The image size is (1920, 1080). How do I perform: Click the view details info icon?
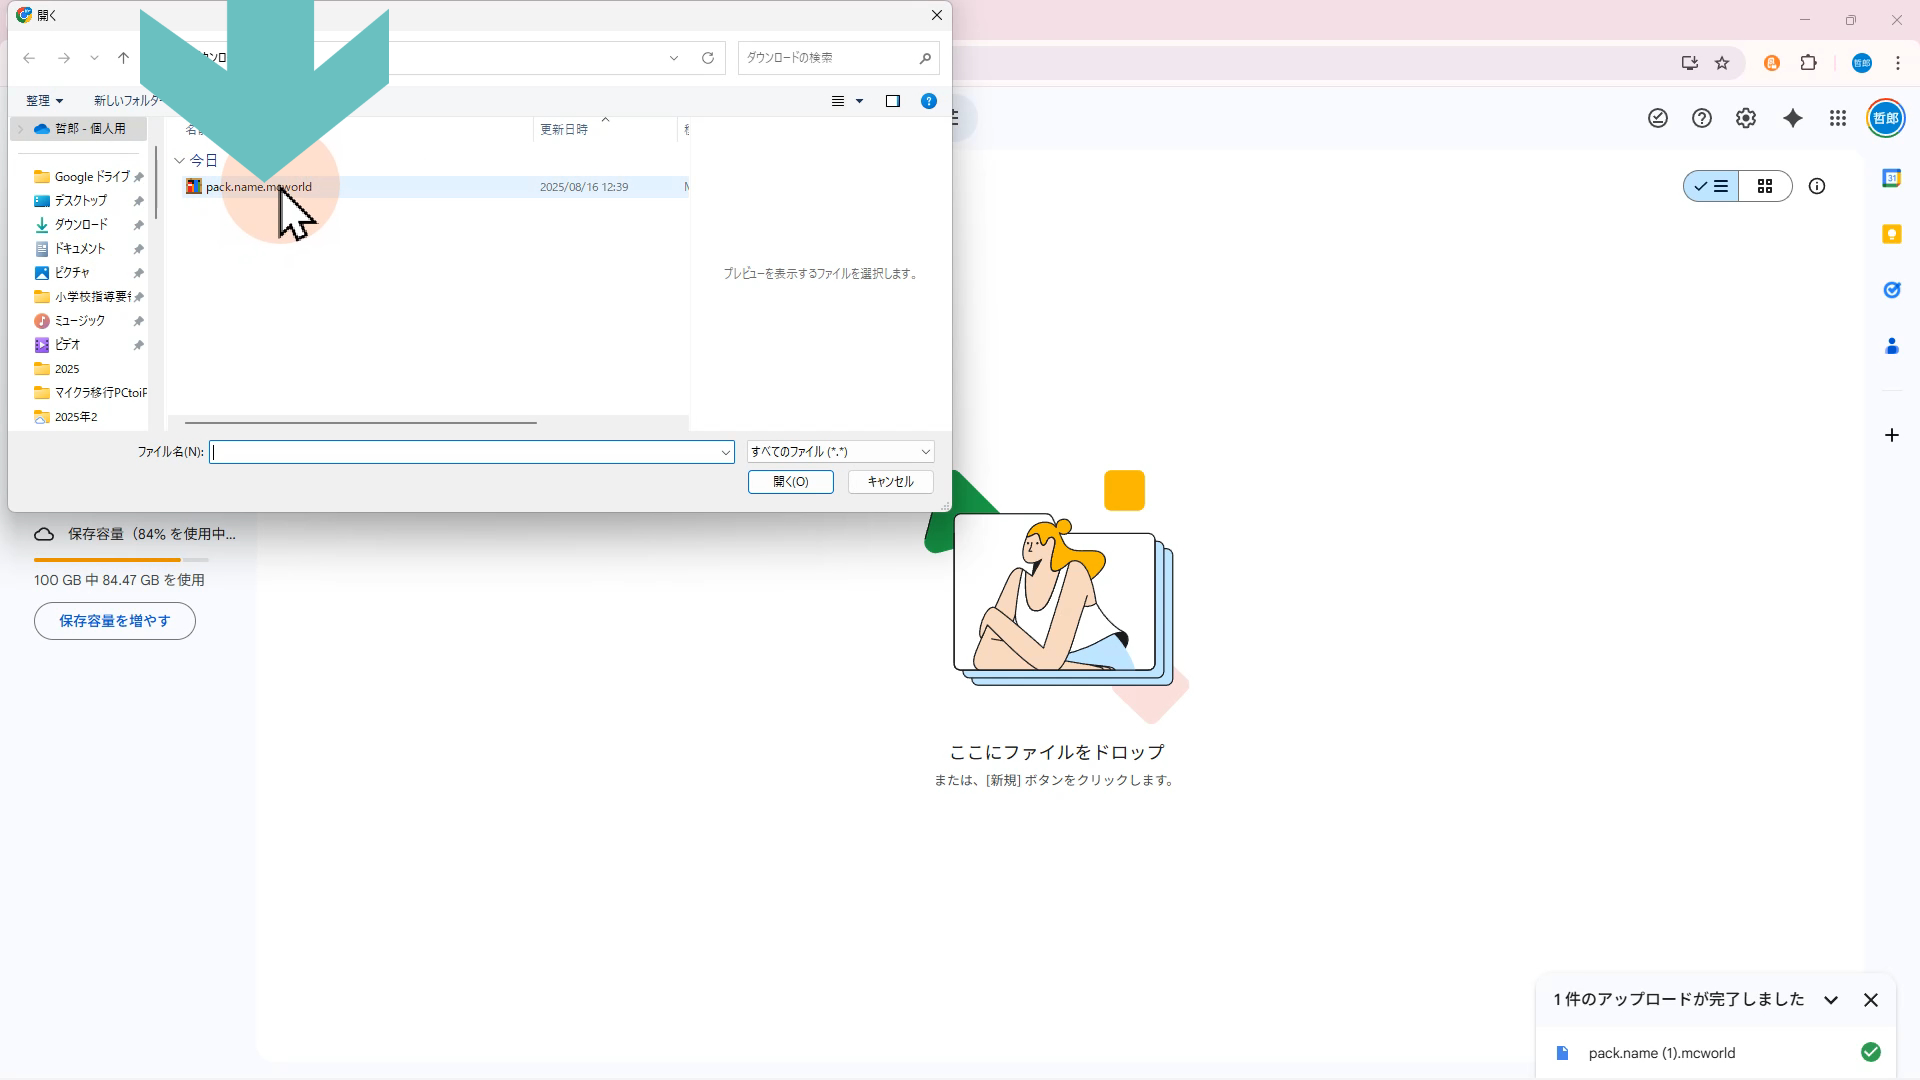pos(1817,187)
